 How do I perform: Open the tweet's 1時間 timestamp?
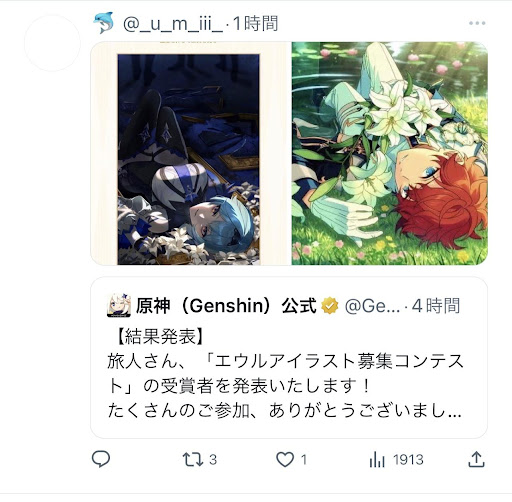[255, 24]
